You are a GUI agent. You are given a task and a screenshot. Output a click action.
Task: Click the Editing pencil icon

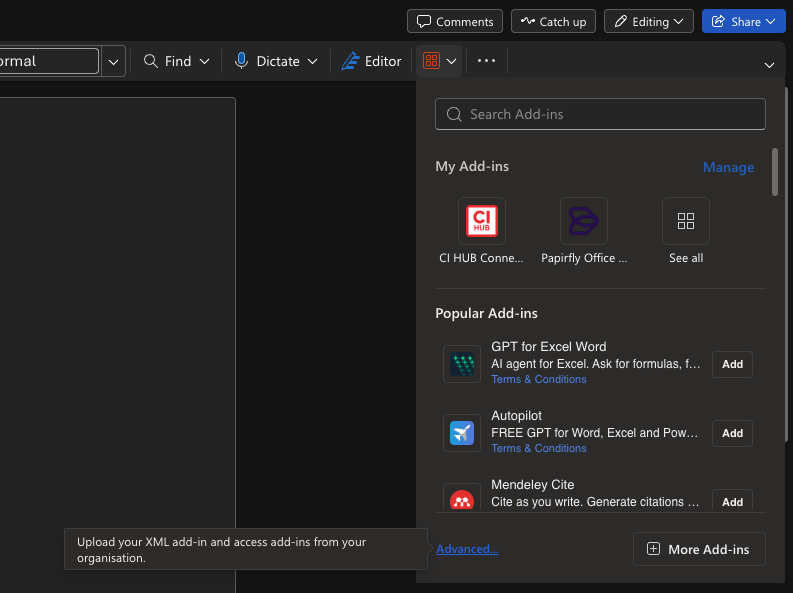[x=621, y=21]
